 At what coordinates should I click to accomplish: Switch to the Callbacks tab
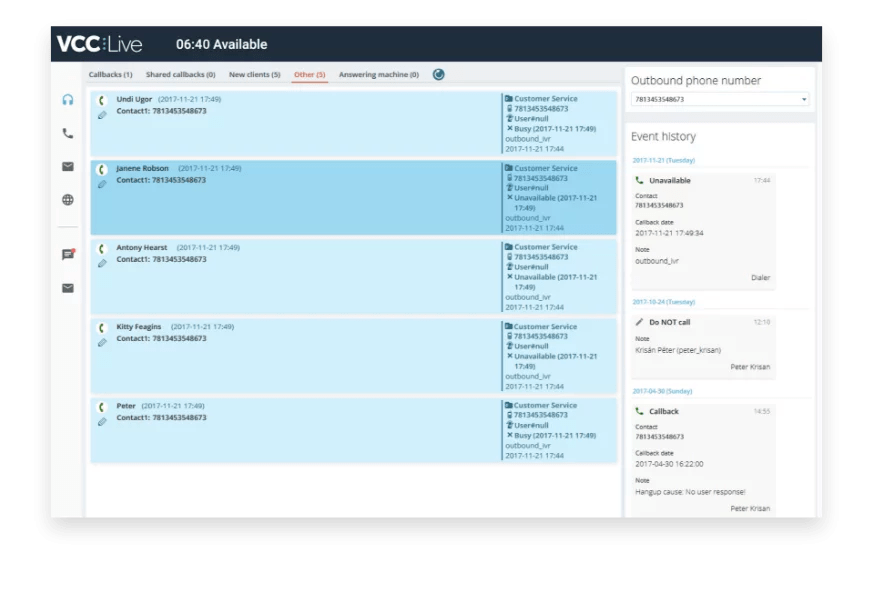[110, 74]
